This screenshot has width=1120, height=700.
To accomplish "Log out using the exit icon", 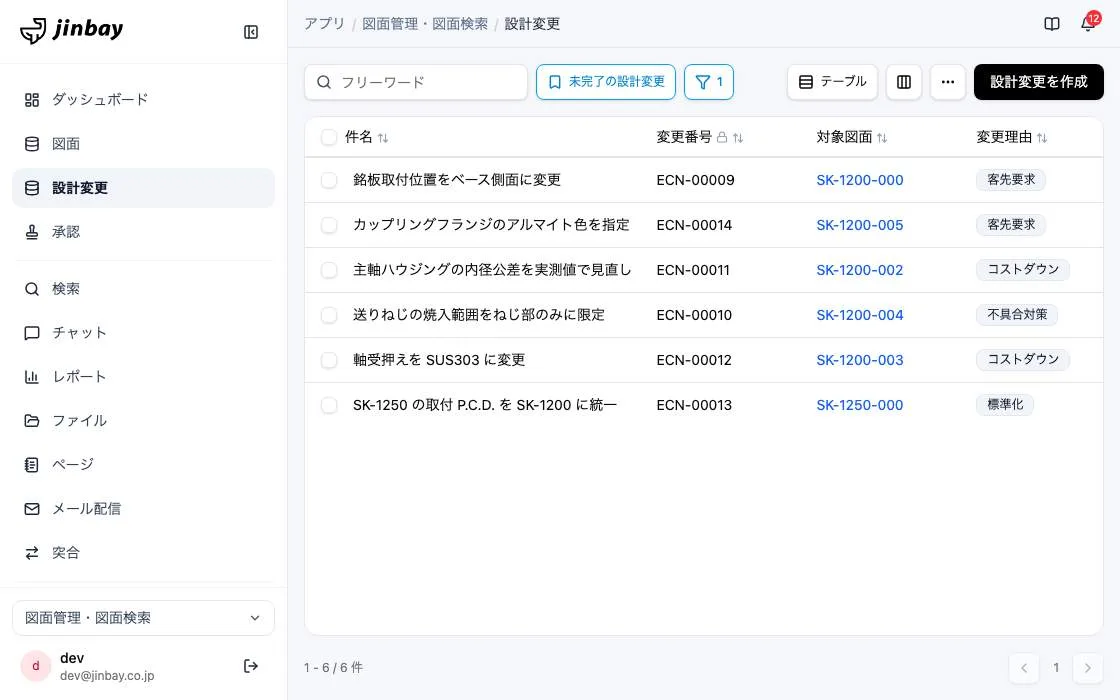I will (251, 666).
